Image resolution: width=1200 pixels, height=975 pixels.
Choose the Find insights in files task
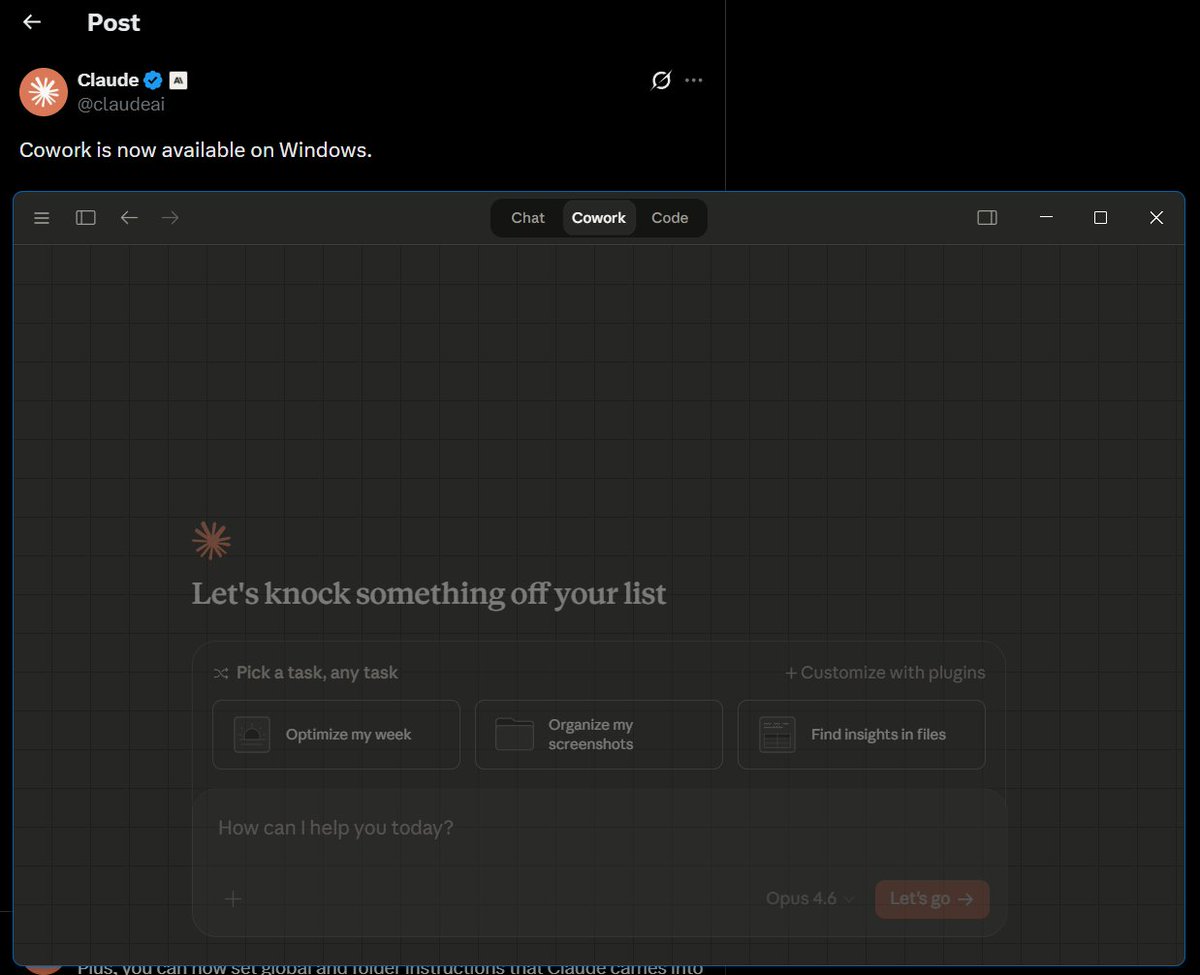pyautogui.click(x=861, y=735)
